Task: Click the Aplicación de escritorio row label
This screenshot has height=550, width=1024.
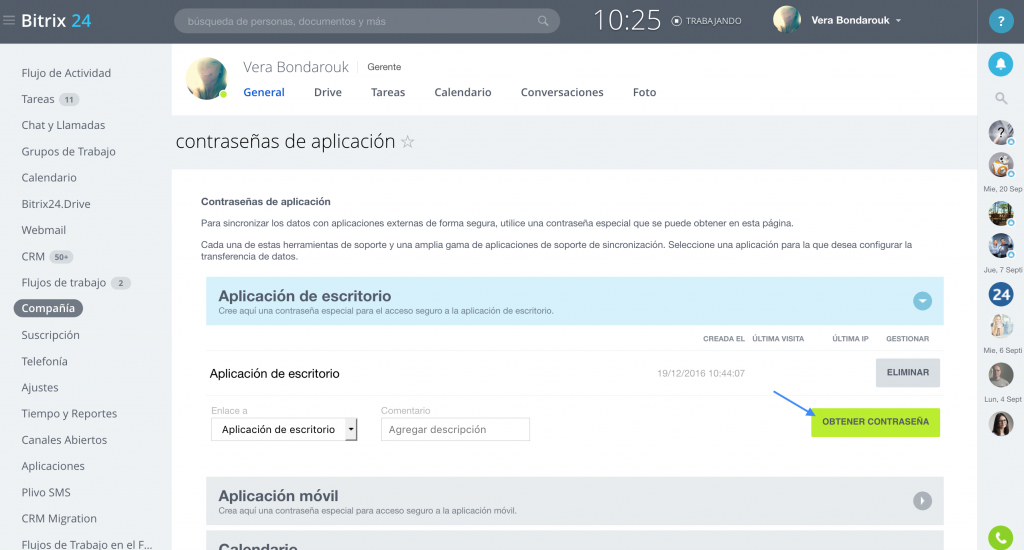Action: tap(274, 374)
